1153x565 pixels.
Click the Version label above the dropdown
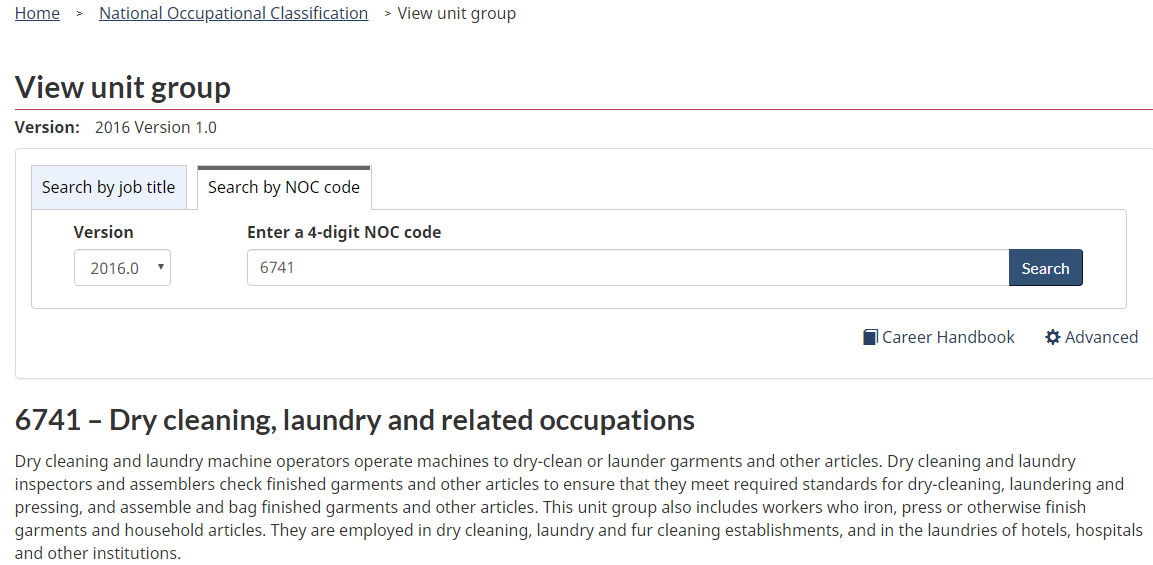coord(104,232)
